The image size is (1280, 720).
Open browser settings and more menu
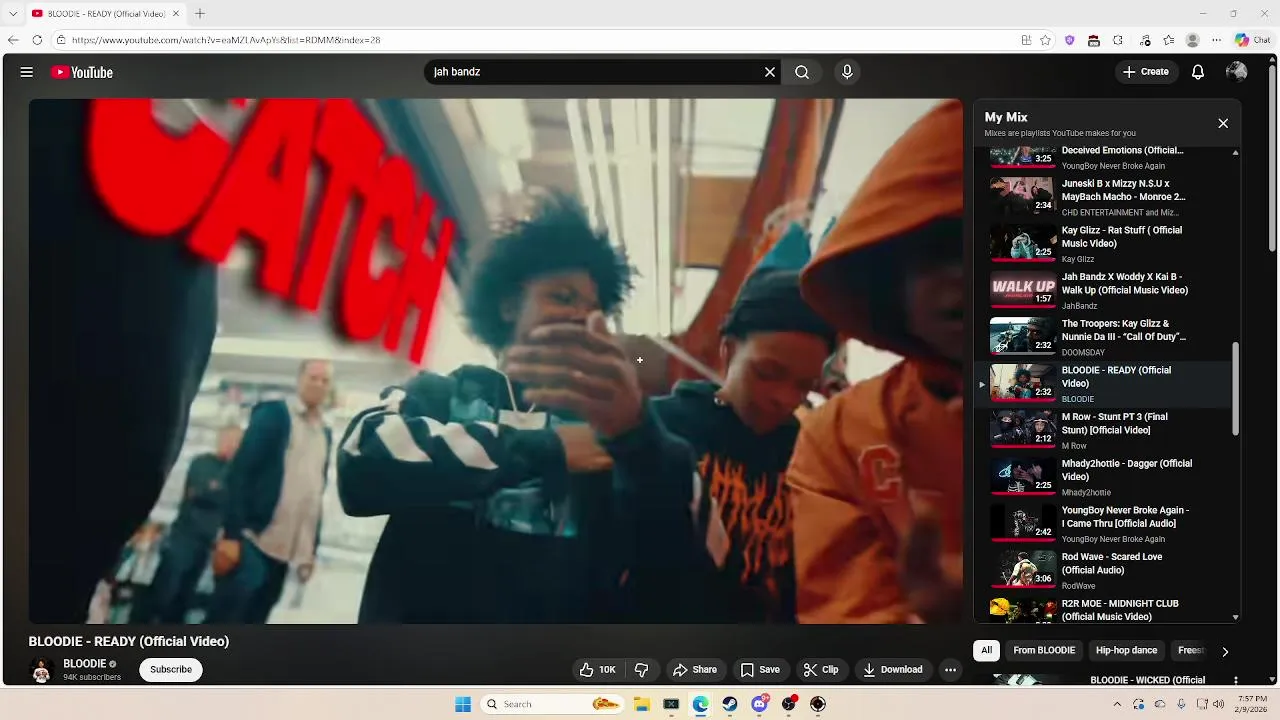1216,40
